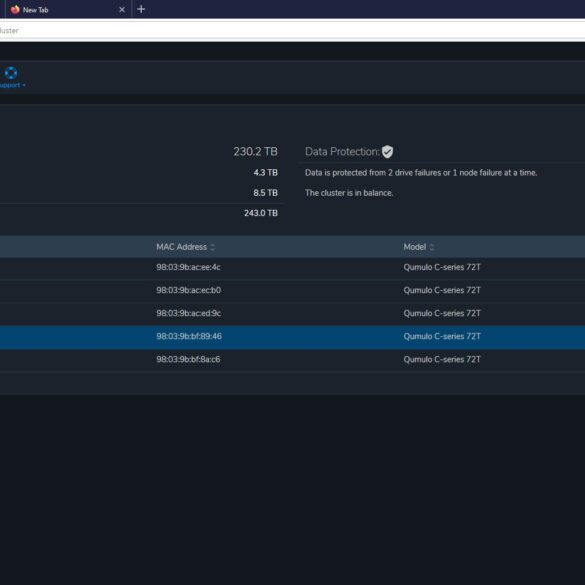Close the New Tab tab
Screen dimensions: 585x585
click(122, 10)
